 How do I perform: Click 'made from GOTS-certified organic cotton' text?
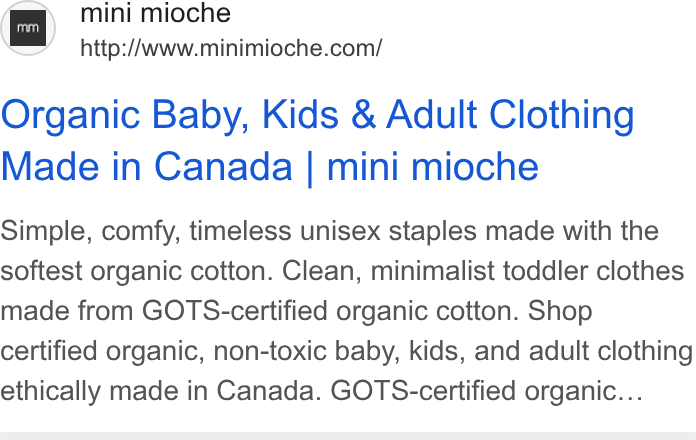click(x=259, y=311)
